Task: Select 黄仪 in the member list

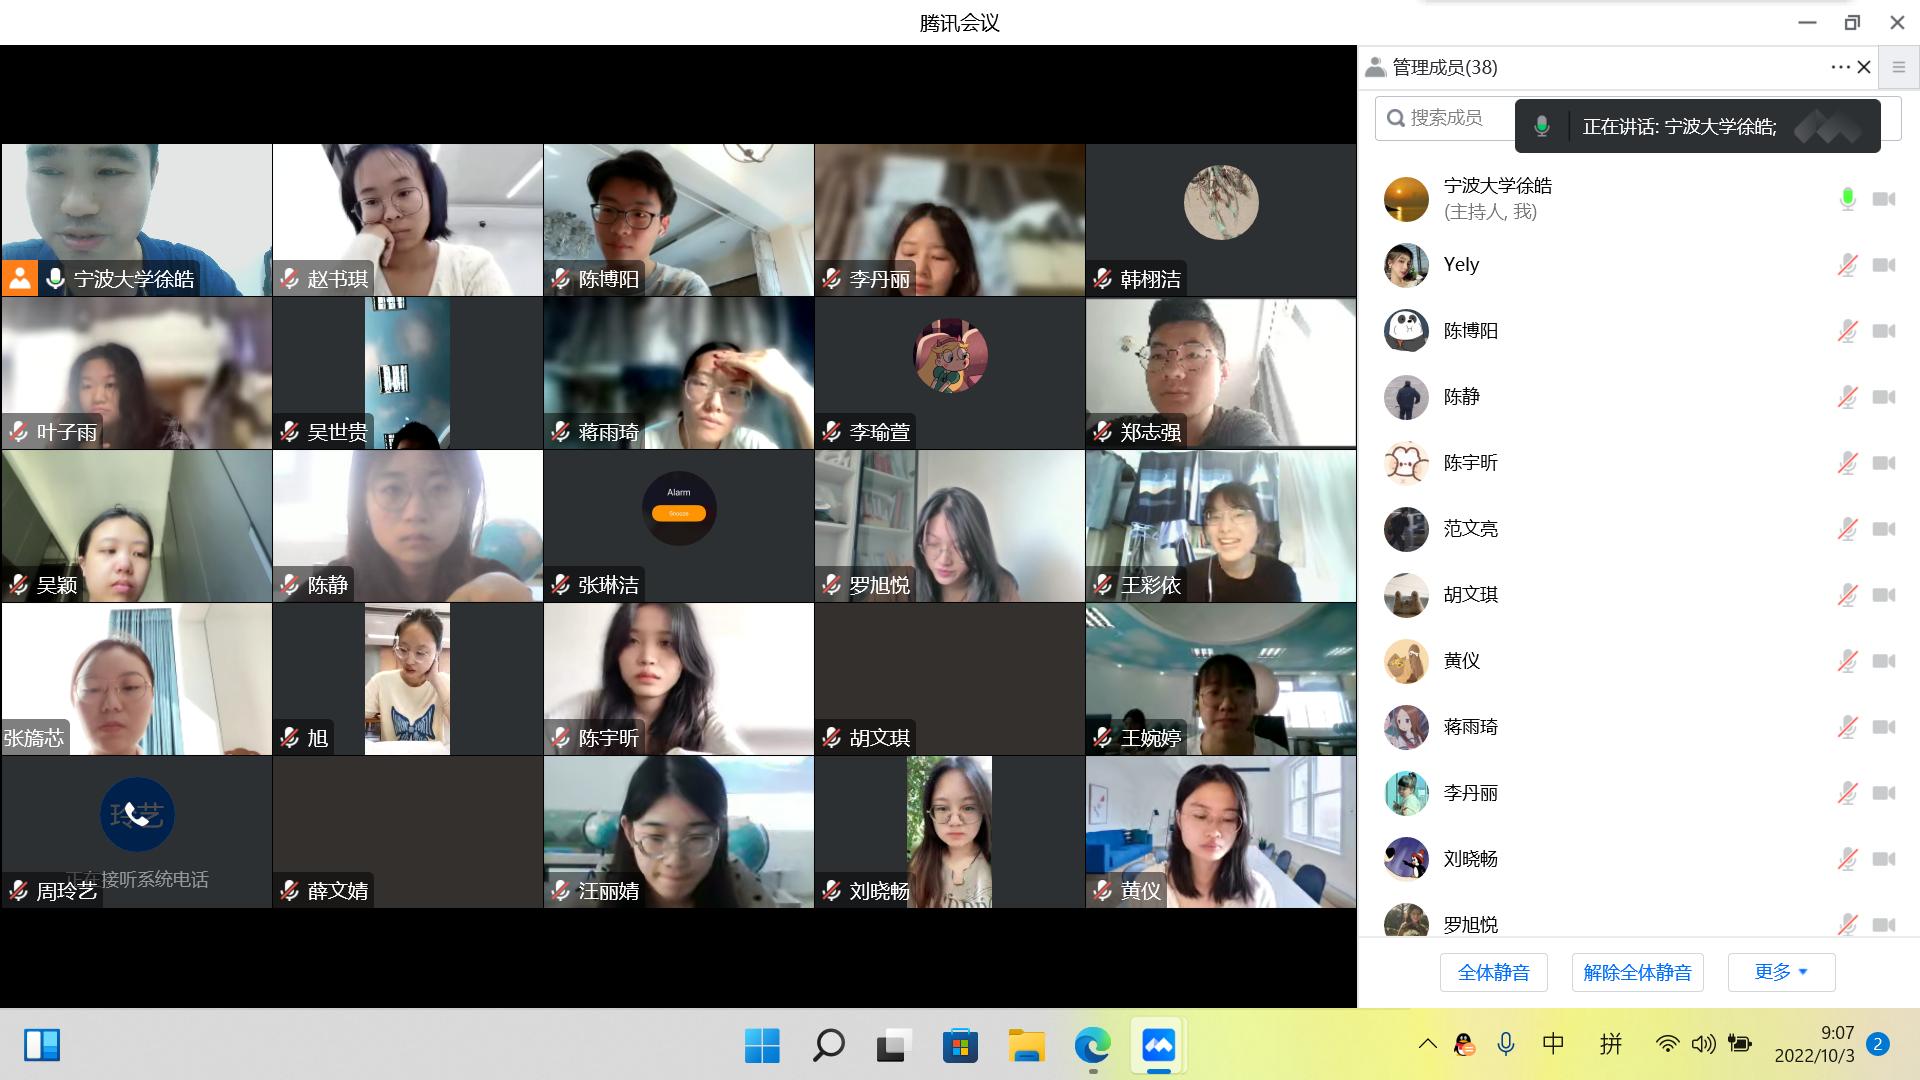Action: [1461, 661]
